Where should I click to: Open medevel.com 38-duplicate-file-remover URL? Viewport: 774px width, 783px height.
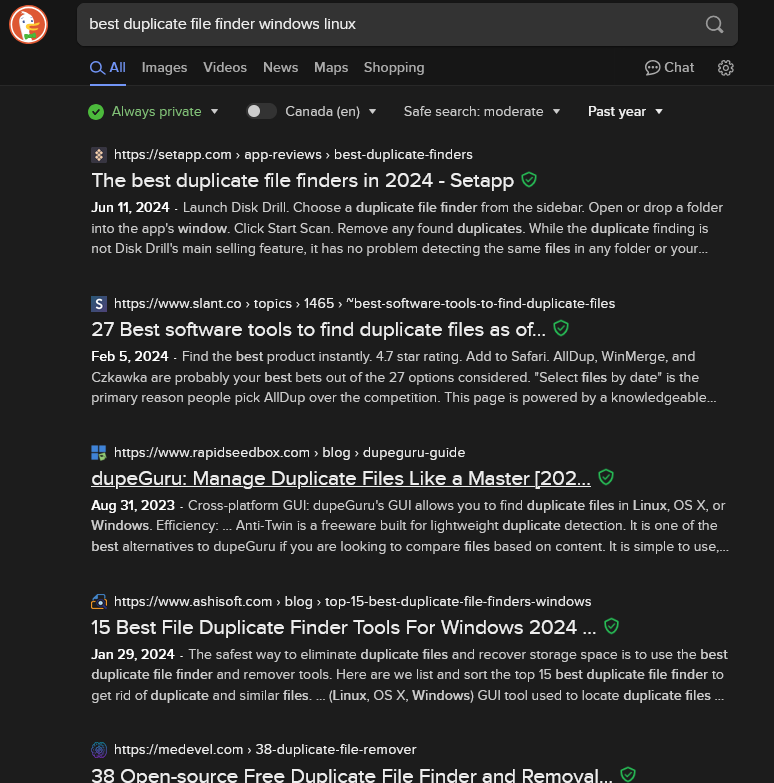(x=265, y=750)
